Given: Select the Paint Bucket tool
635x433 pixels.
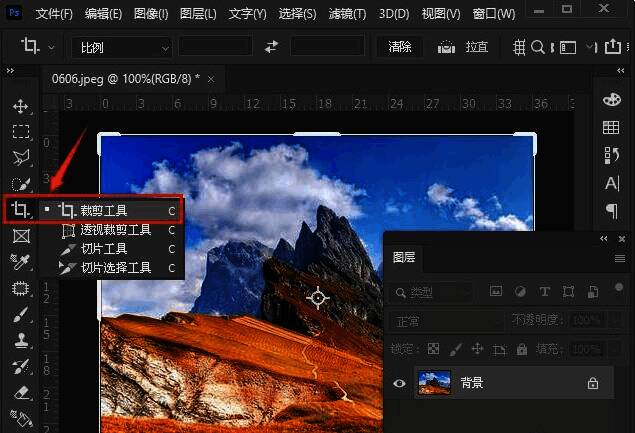Looking at the screenshot, I should pos(21,419).
